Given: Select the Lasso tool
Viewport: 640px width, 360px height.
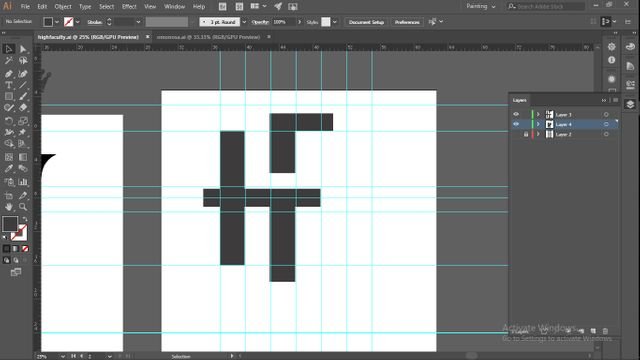Looking at the screenshot, I should (23, 61).
